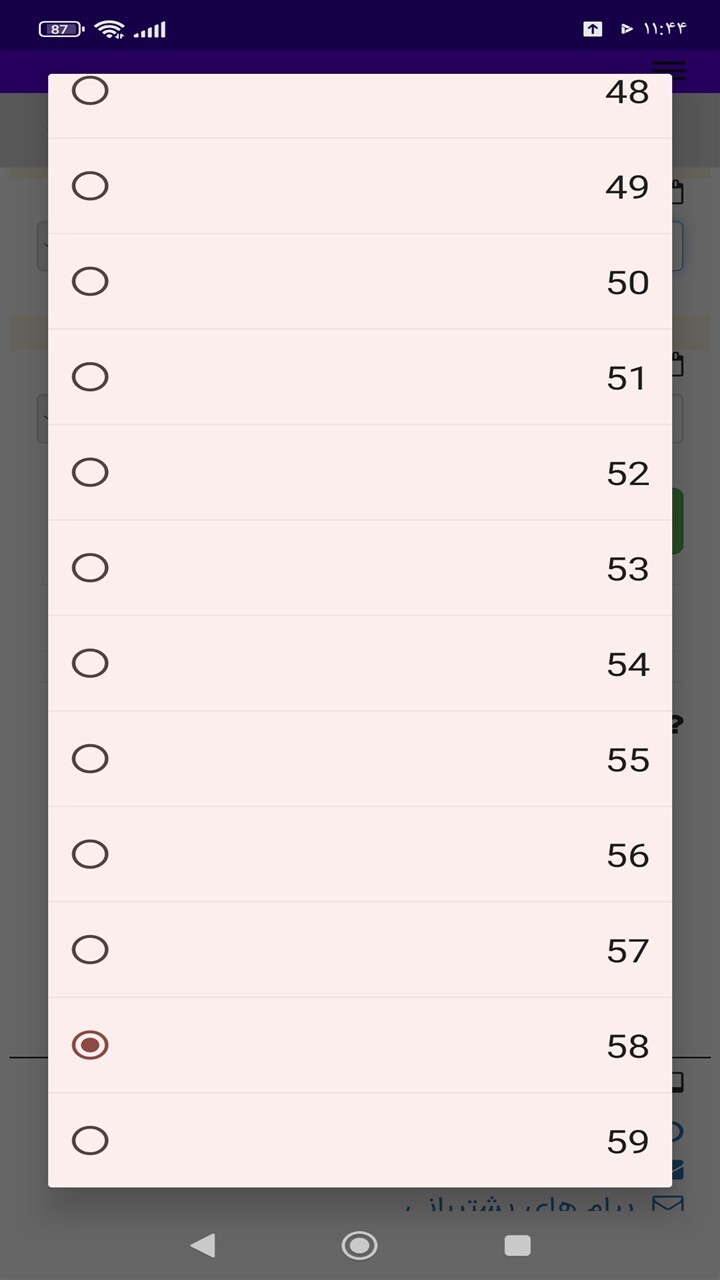The image size is (720, 1280).
Task: Tap the Android home circle icon
Action: [x=360, y=1245]
